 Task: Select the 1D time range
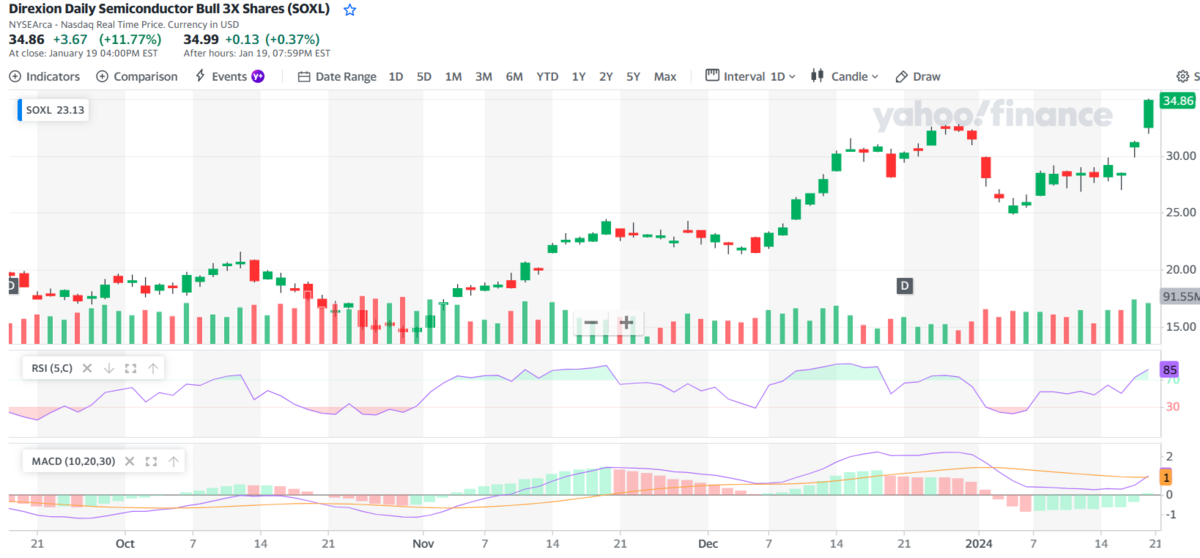[x=396, y=76]
